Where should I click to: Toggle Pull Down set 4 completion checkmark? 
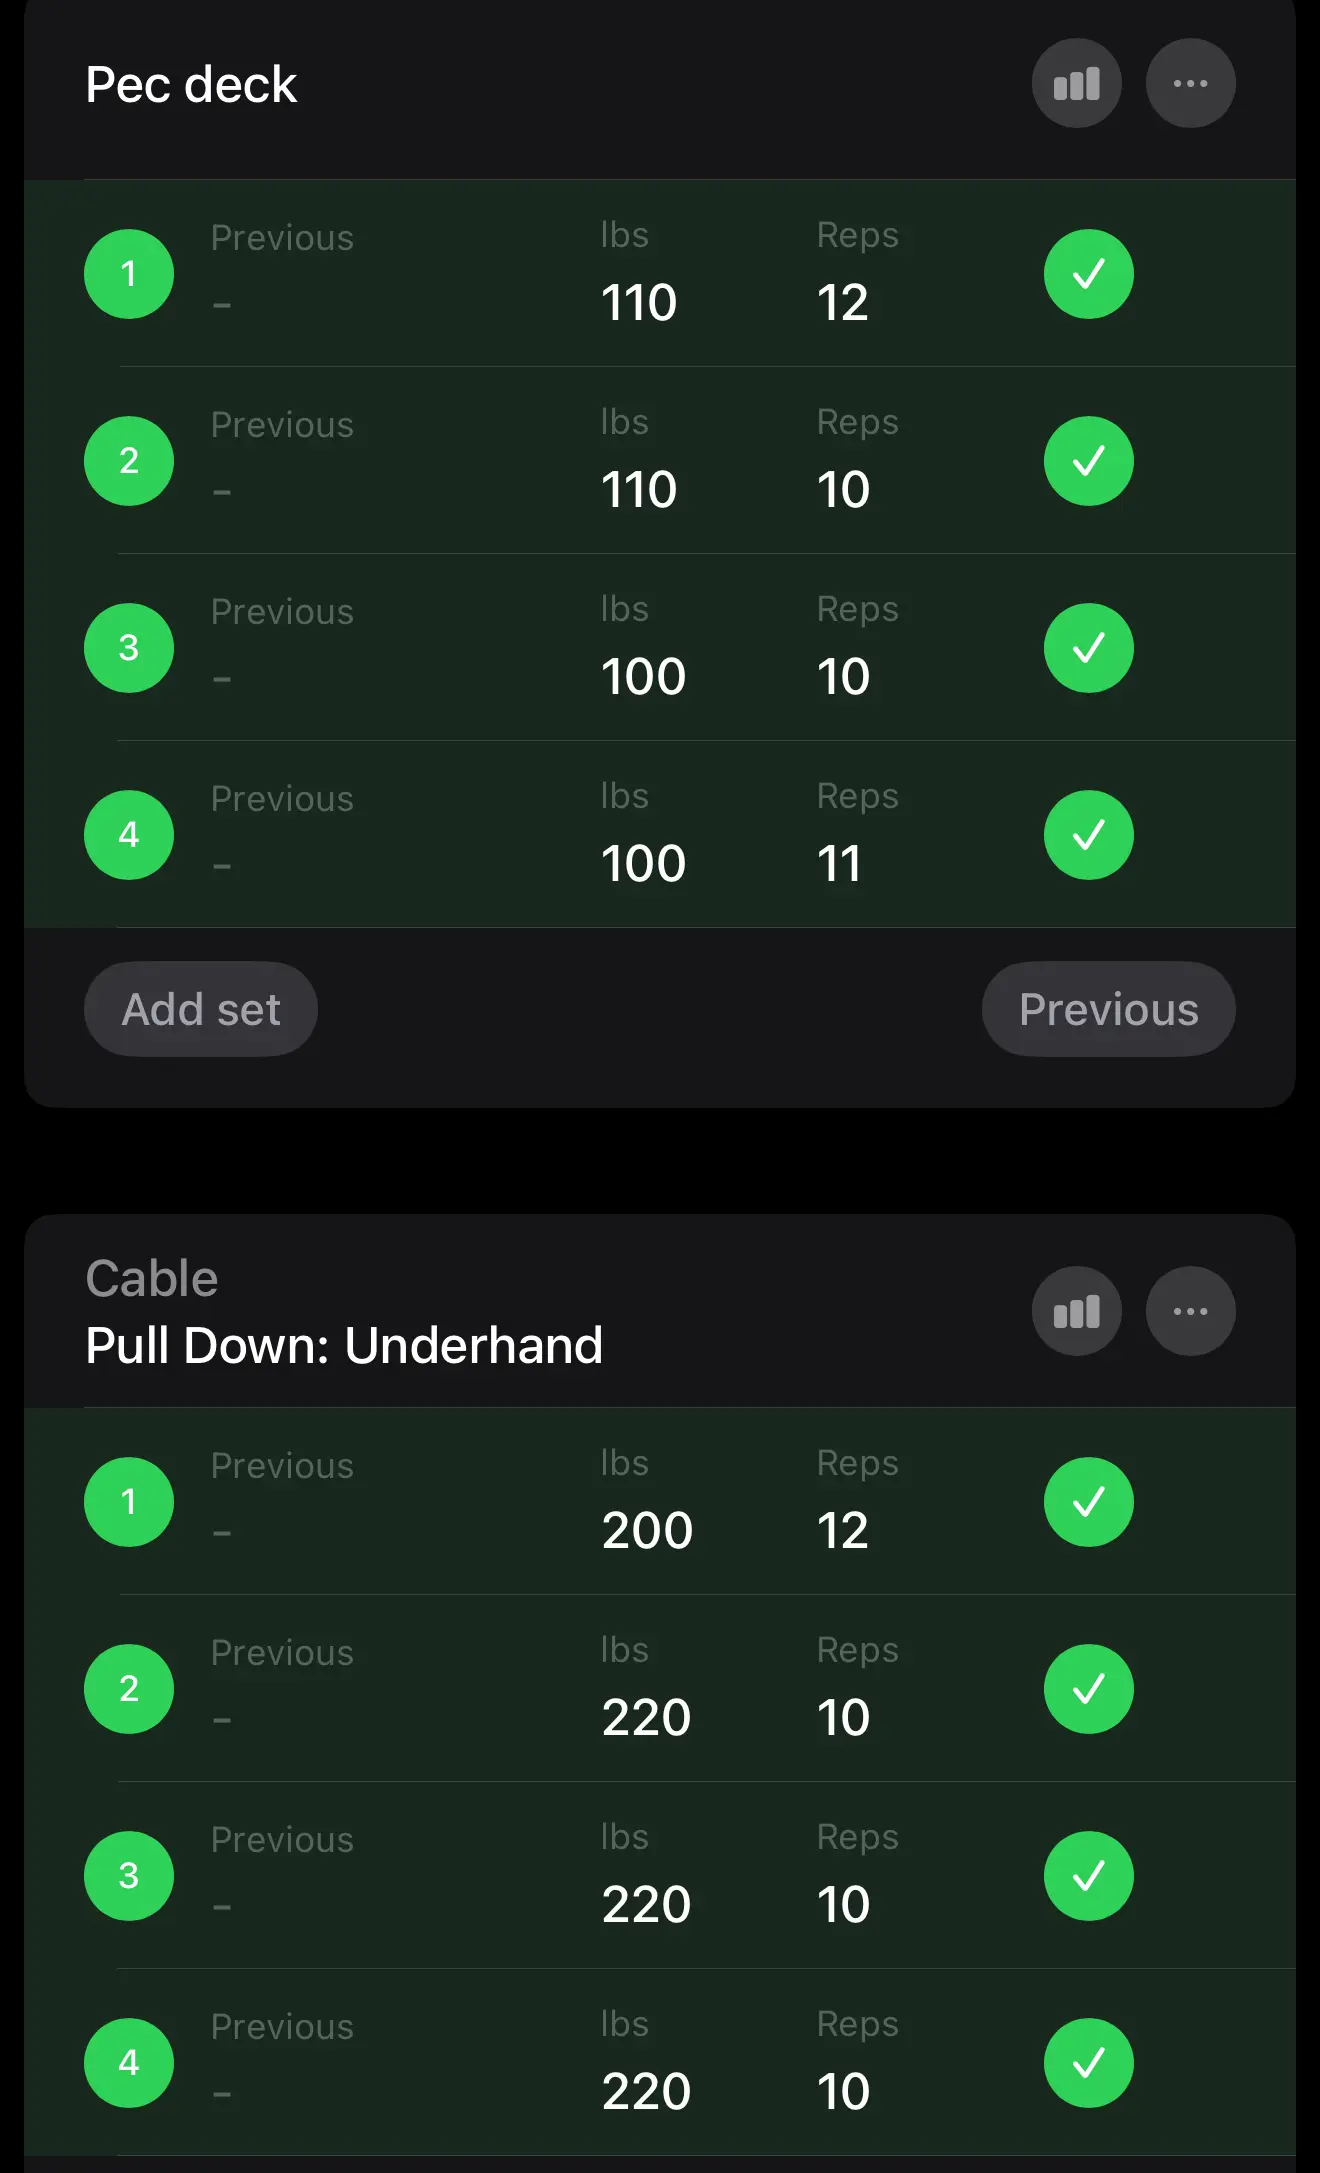coord(1088,2063)
